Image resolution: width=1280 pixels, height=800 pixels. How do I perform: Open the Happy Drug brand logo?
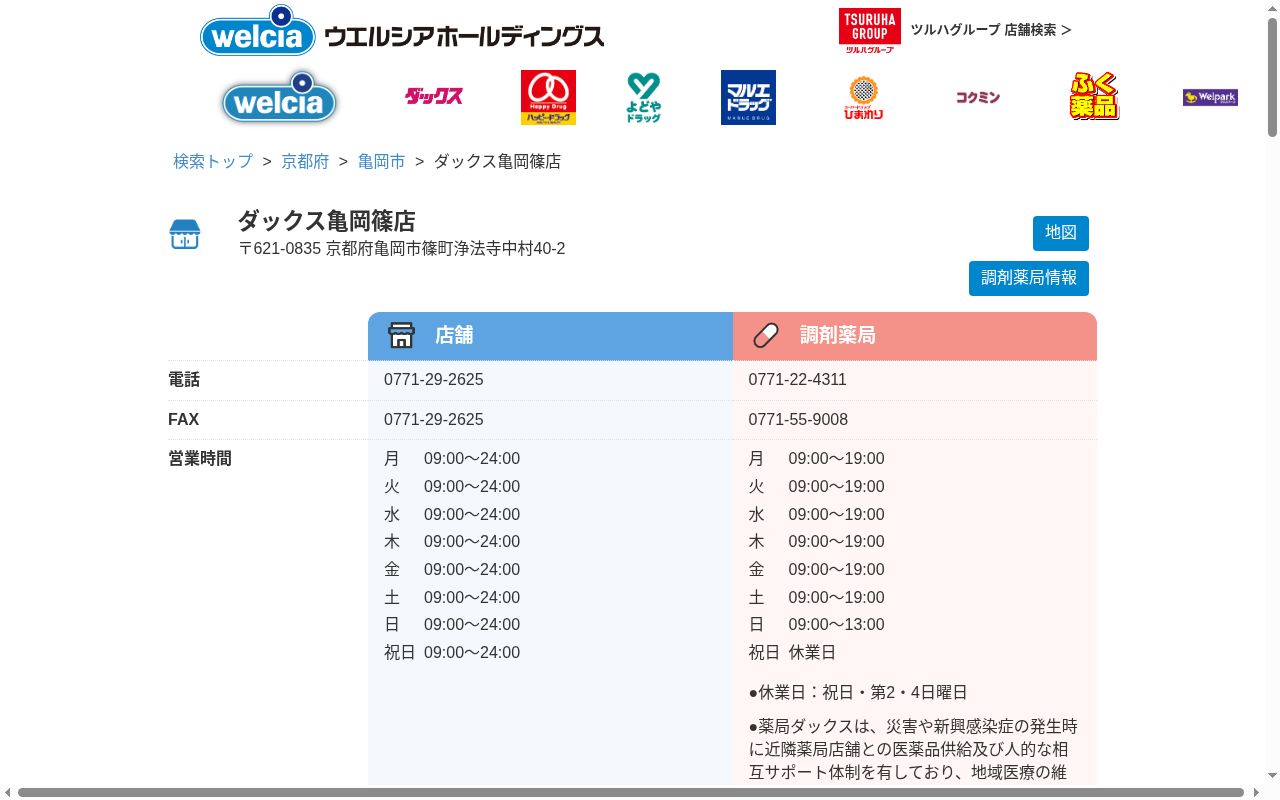point(548,97)
